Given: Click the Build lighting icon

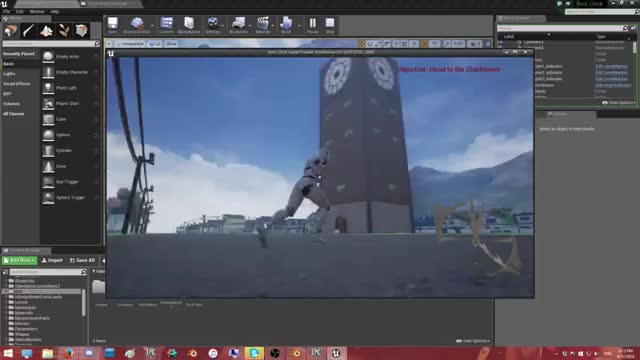Looking at the screenshot, I should point(286,25).
